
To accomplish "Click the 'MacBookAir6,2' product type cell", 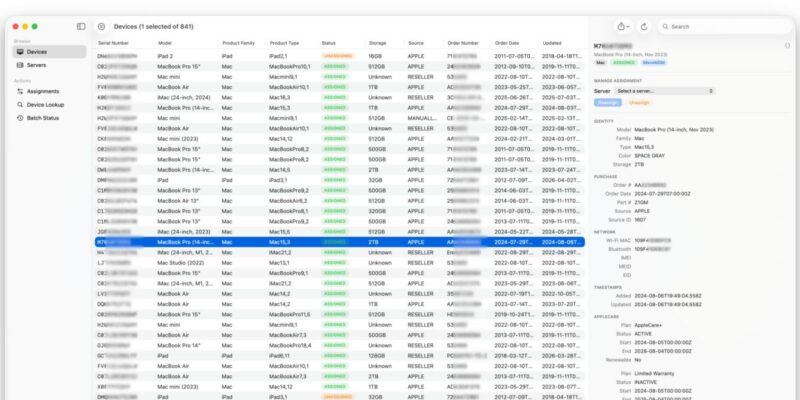I will tap(288, 201).
